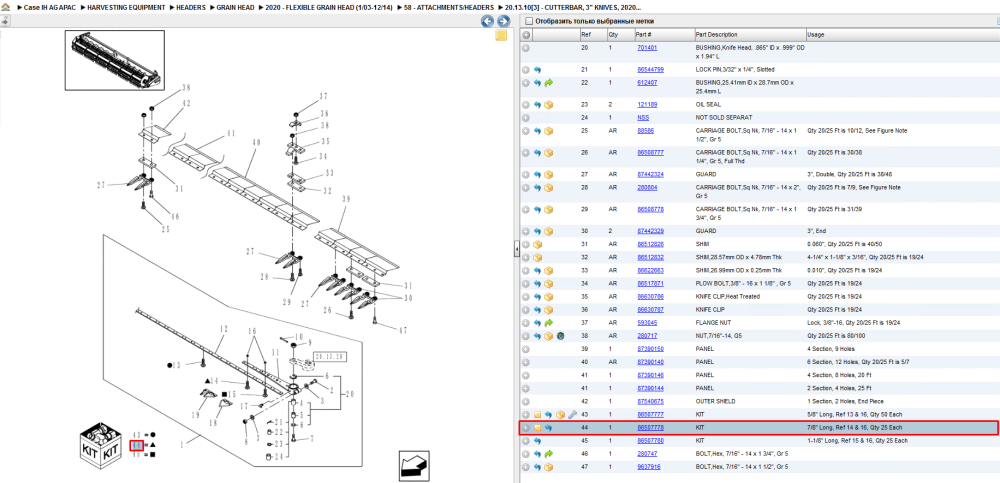Go to previous figure with left arrow
This screenshot has width=1000, height=483.
point(487,21)
